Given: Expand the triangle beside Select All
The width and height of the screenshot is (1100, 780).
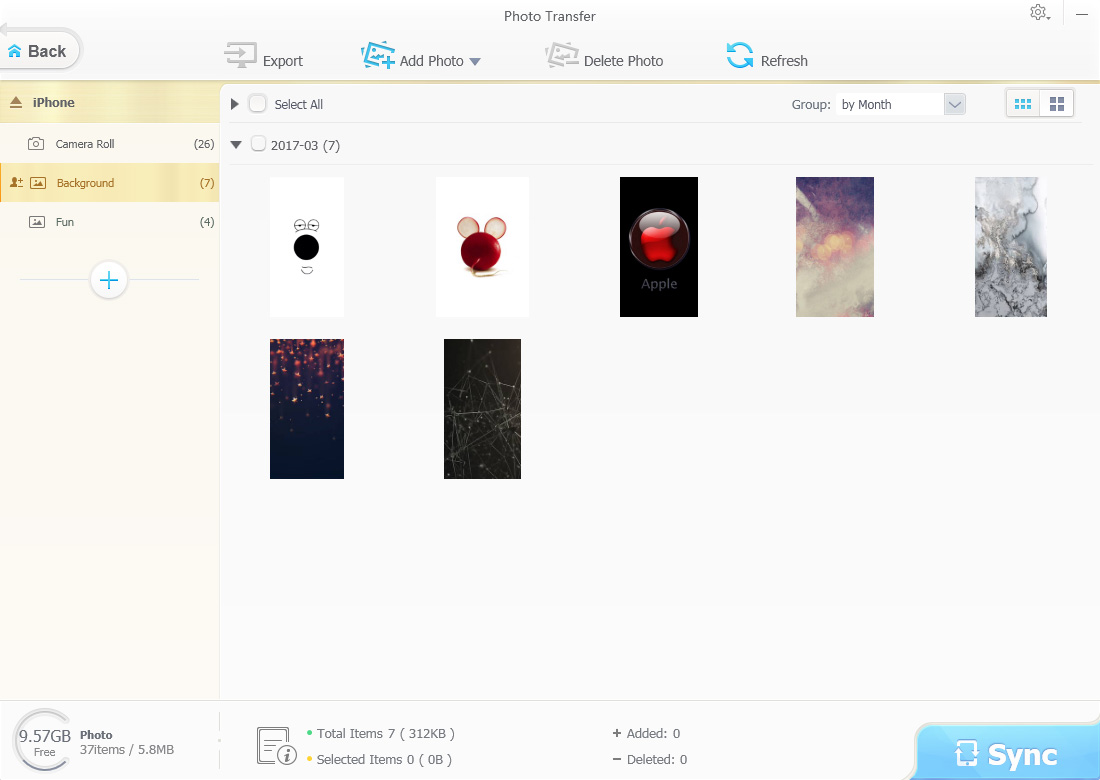Looking at the screenshot, I should [235, 105].
